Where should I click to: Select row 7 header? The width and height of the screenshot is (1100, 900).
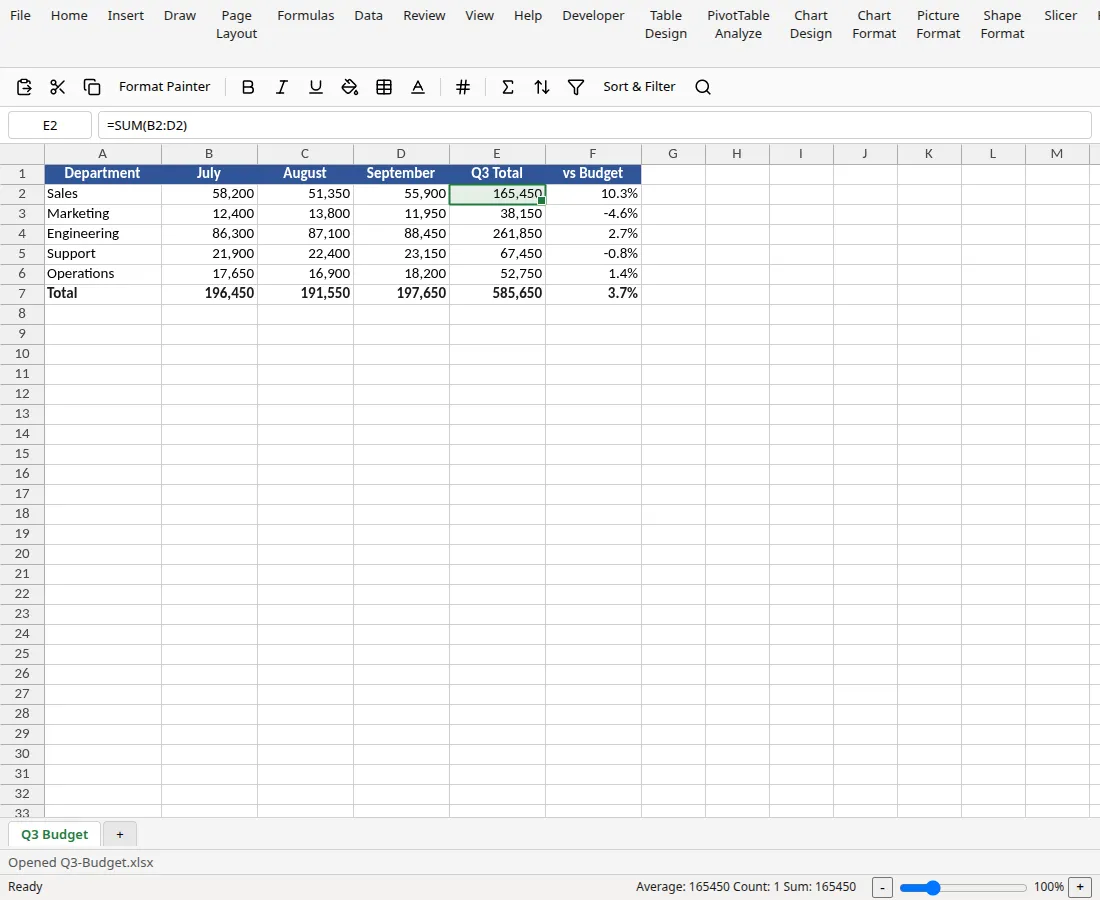click(x=22, y=294)
